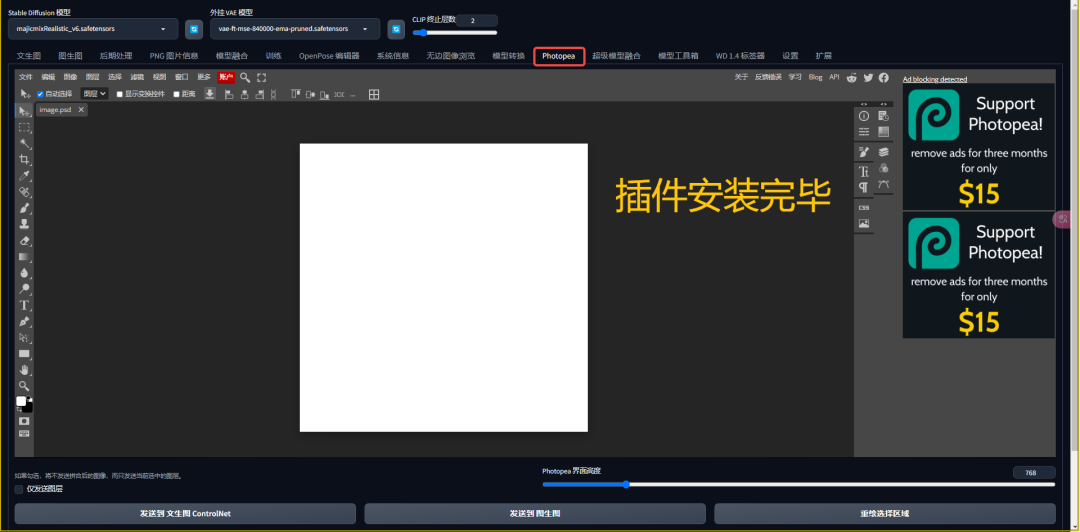Open the Paragraph panel icon
The width and height of the screenshot is (1080, 532).
864,187
